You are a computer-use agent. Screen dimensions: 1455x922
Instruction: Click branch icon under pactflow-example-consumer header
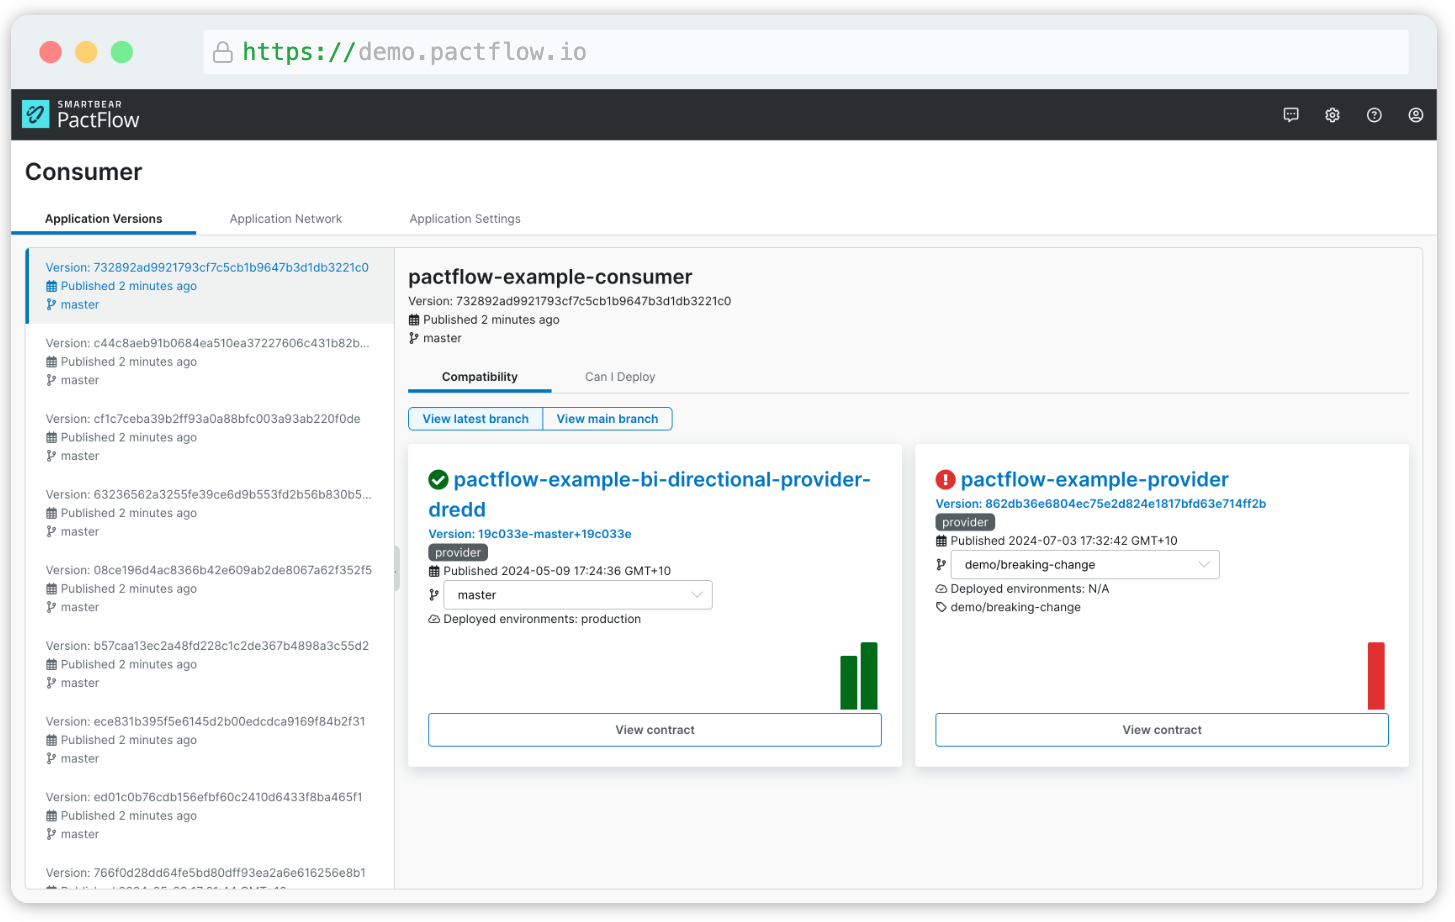(x=414, y=338)
